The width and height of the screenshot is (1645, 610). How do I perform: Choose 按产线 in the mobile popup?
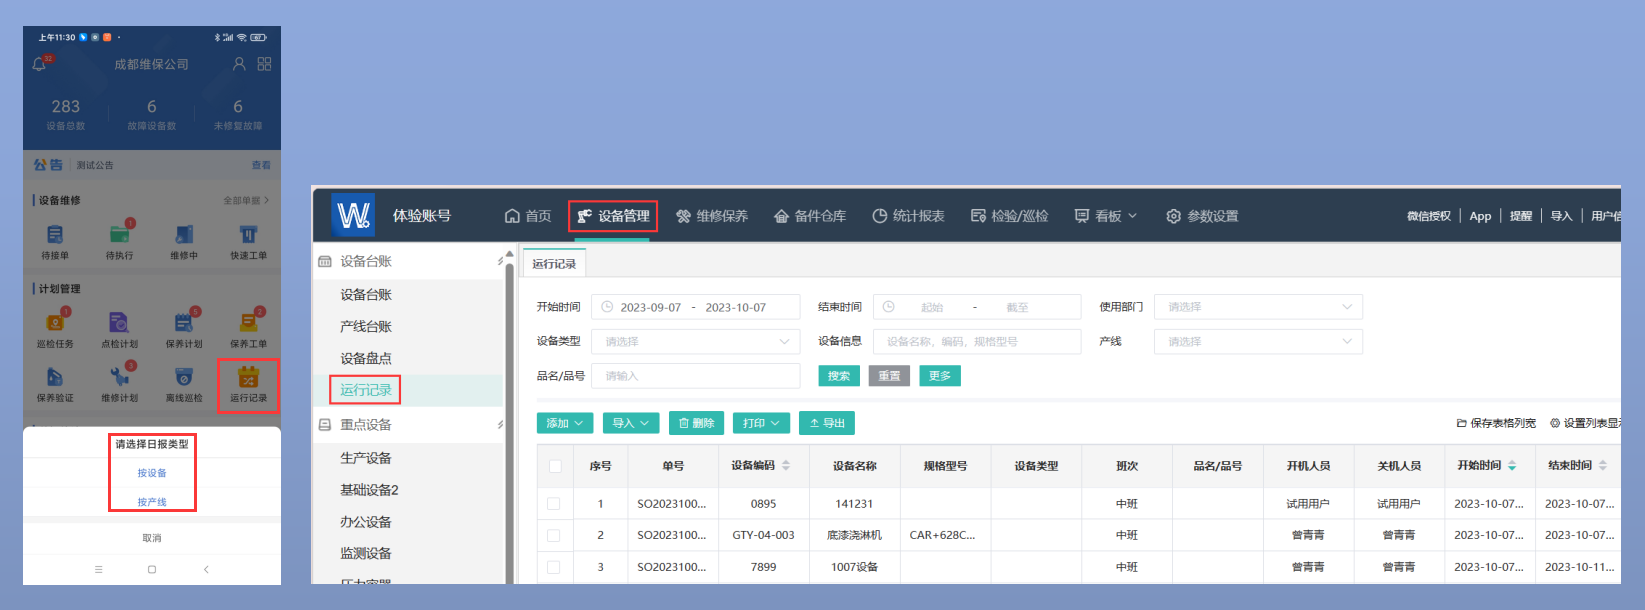pos(152,502)
